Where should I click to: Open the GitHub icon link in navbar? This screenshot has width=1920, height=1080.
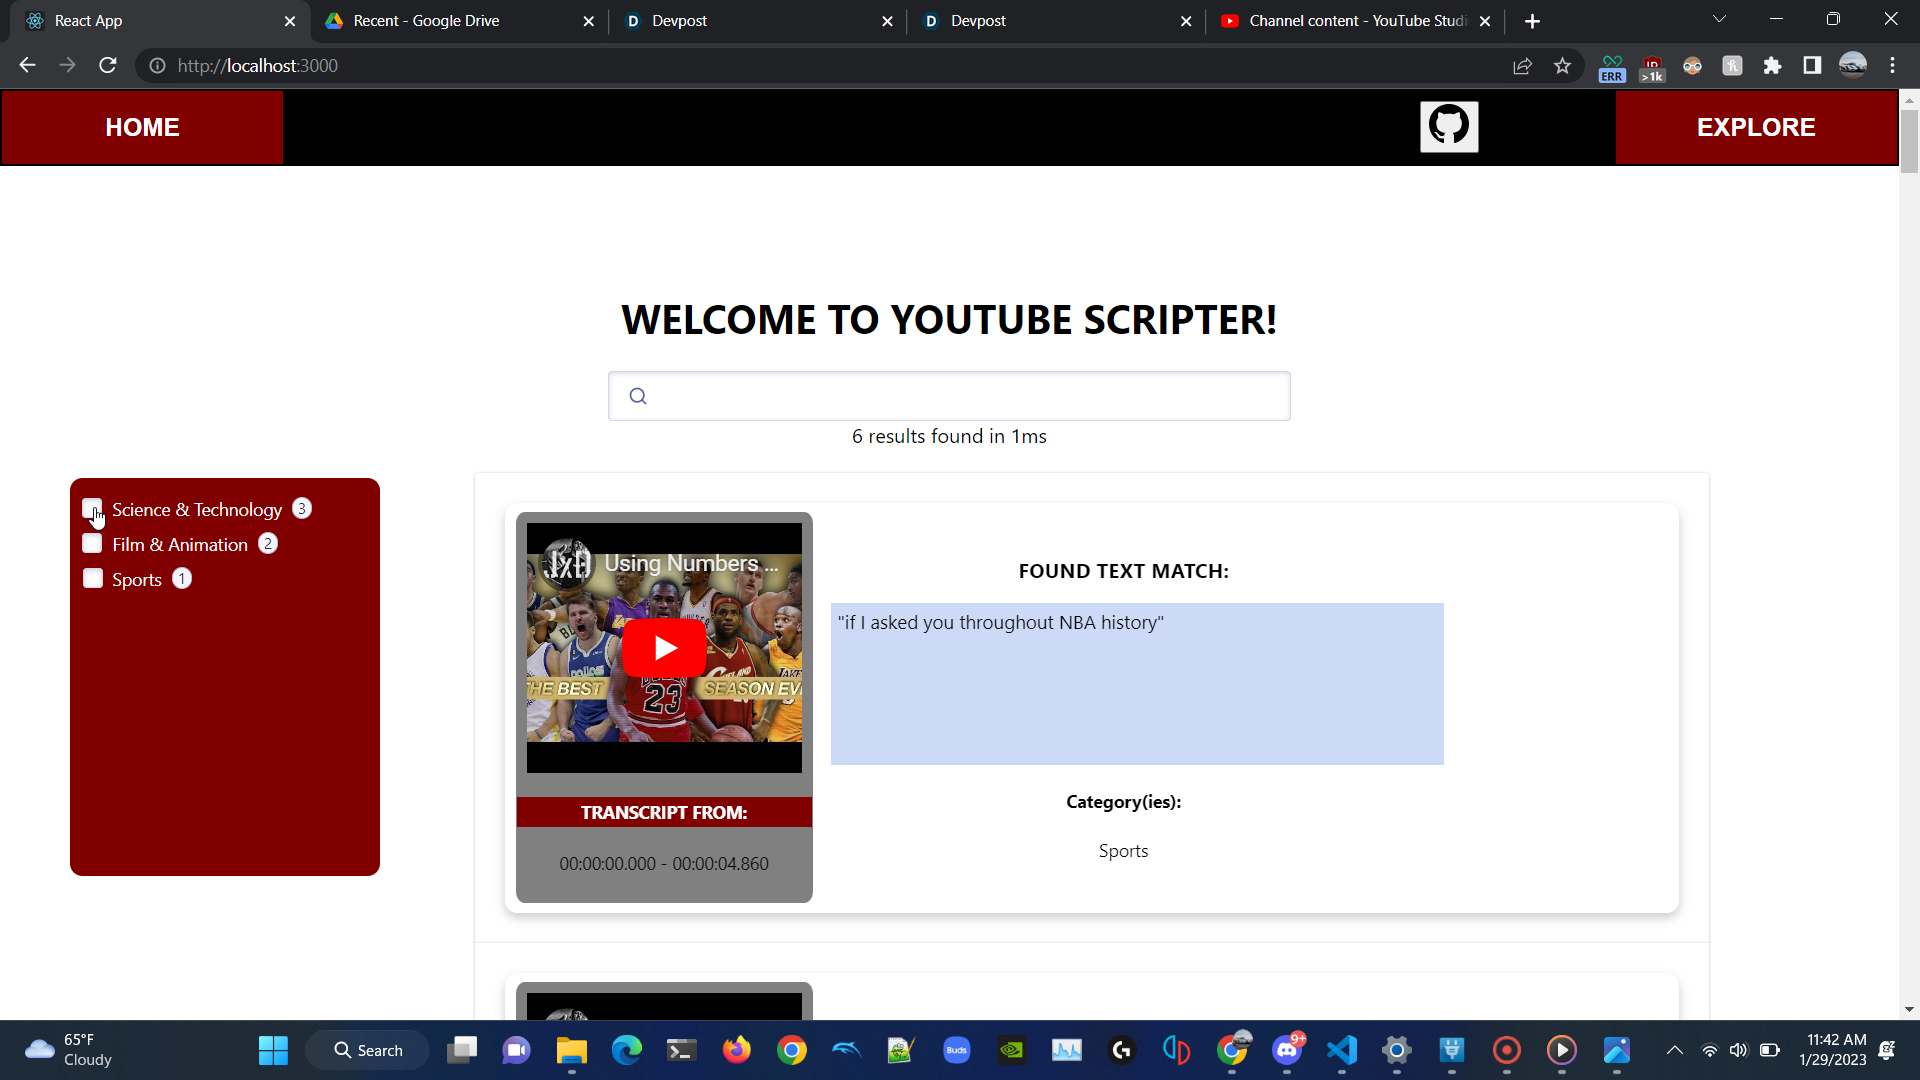1449,127
